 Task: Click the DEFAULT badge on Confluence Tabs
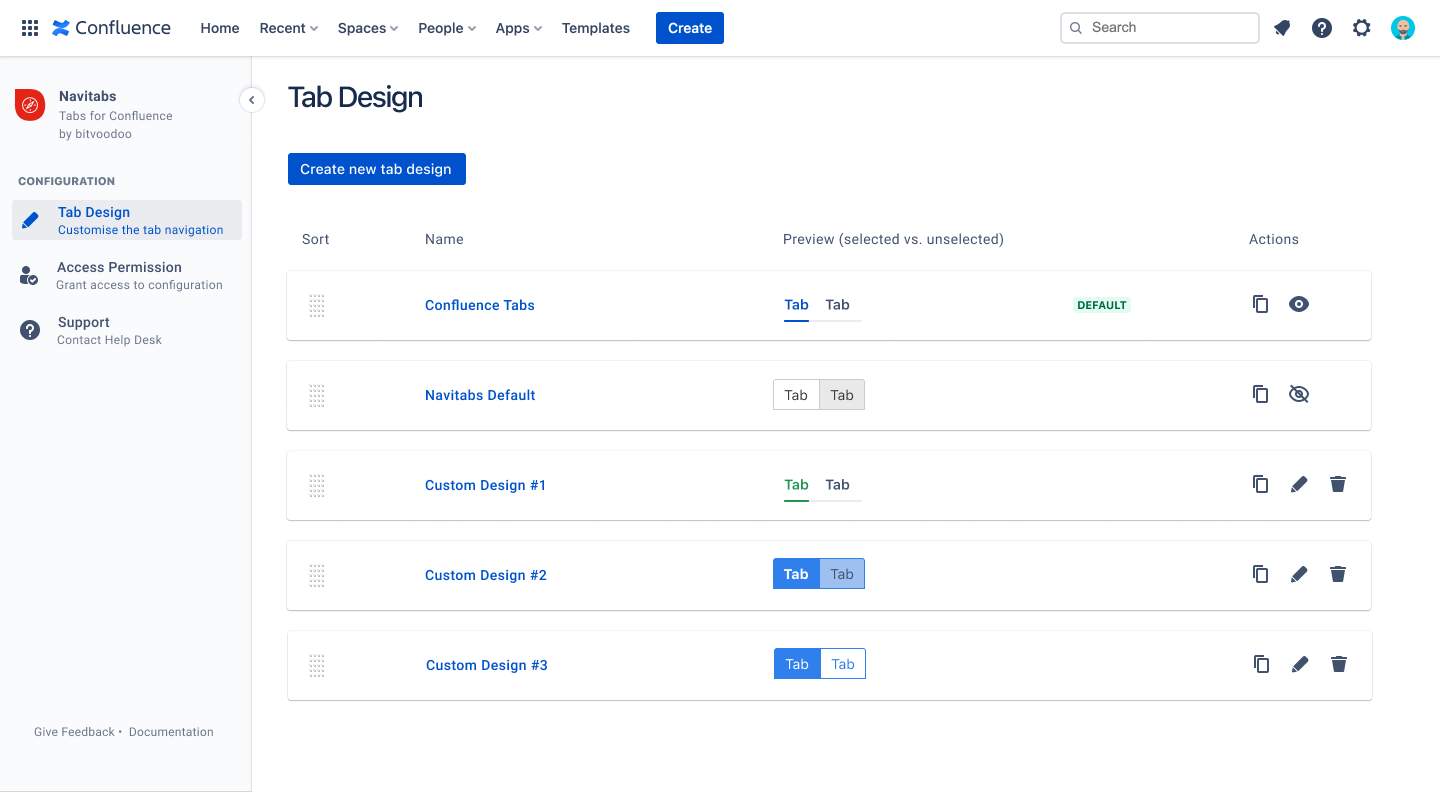[1102, 305]
